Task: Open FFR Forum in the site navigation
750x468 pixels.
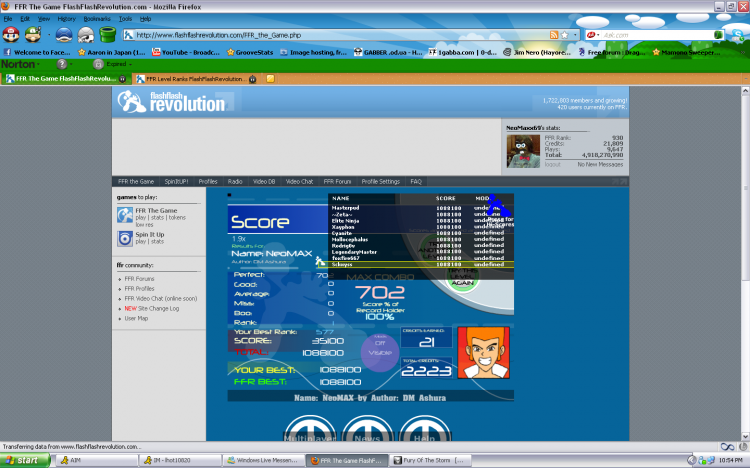Action: (x=337, y=181)
